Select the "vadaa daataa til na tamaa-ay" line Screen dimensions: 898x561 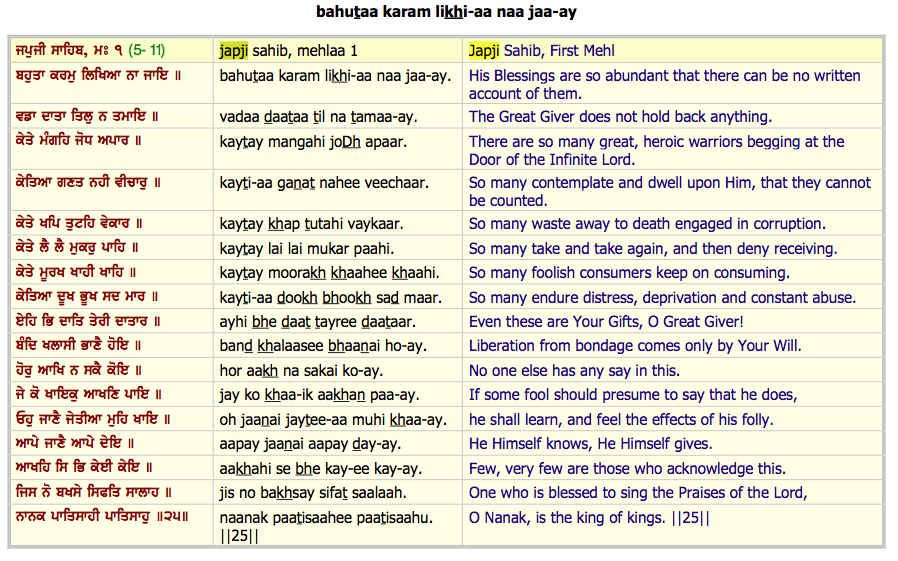[x=318, y=117]
